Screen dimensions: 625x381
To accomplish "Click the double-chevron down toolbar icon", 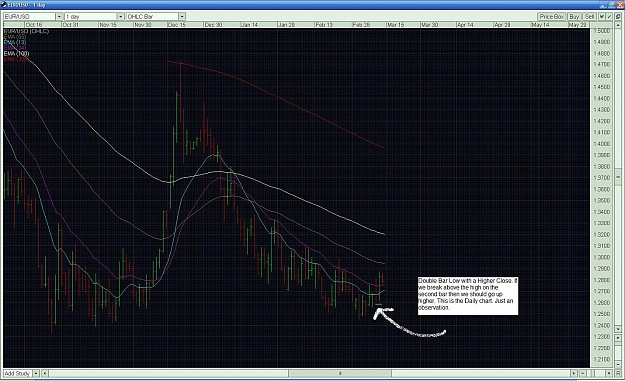I will (602, 17).
